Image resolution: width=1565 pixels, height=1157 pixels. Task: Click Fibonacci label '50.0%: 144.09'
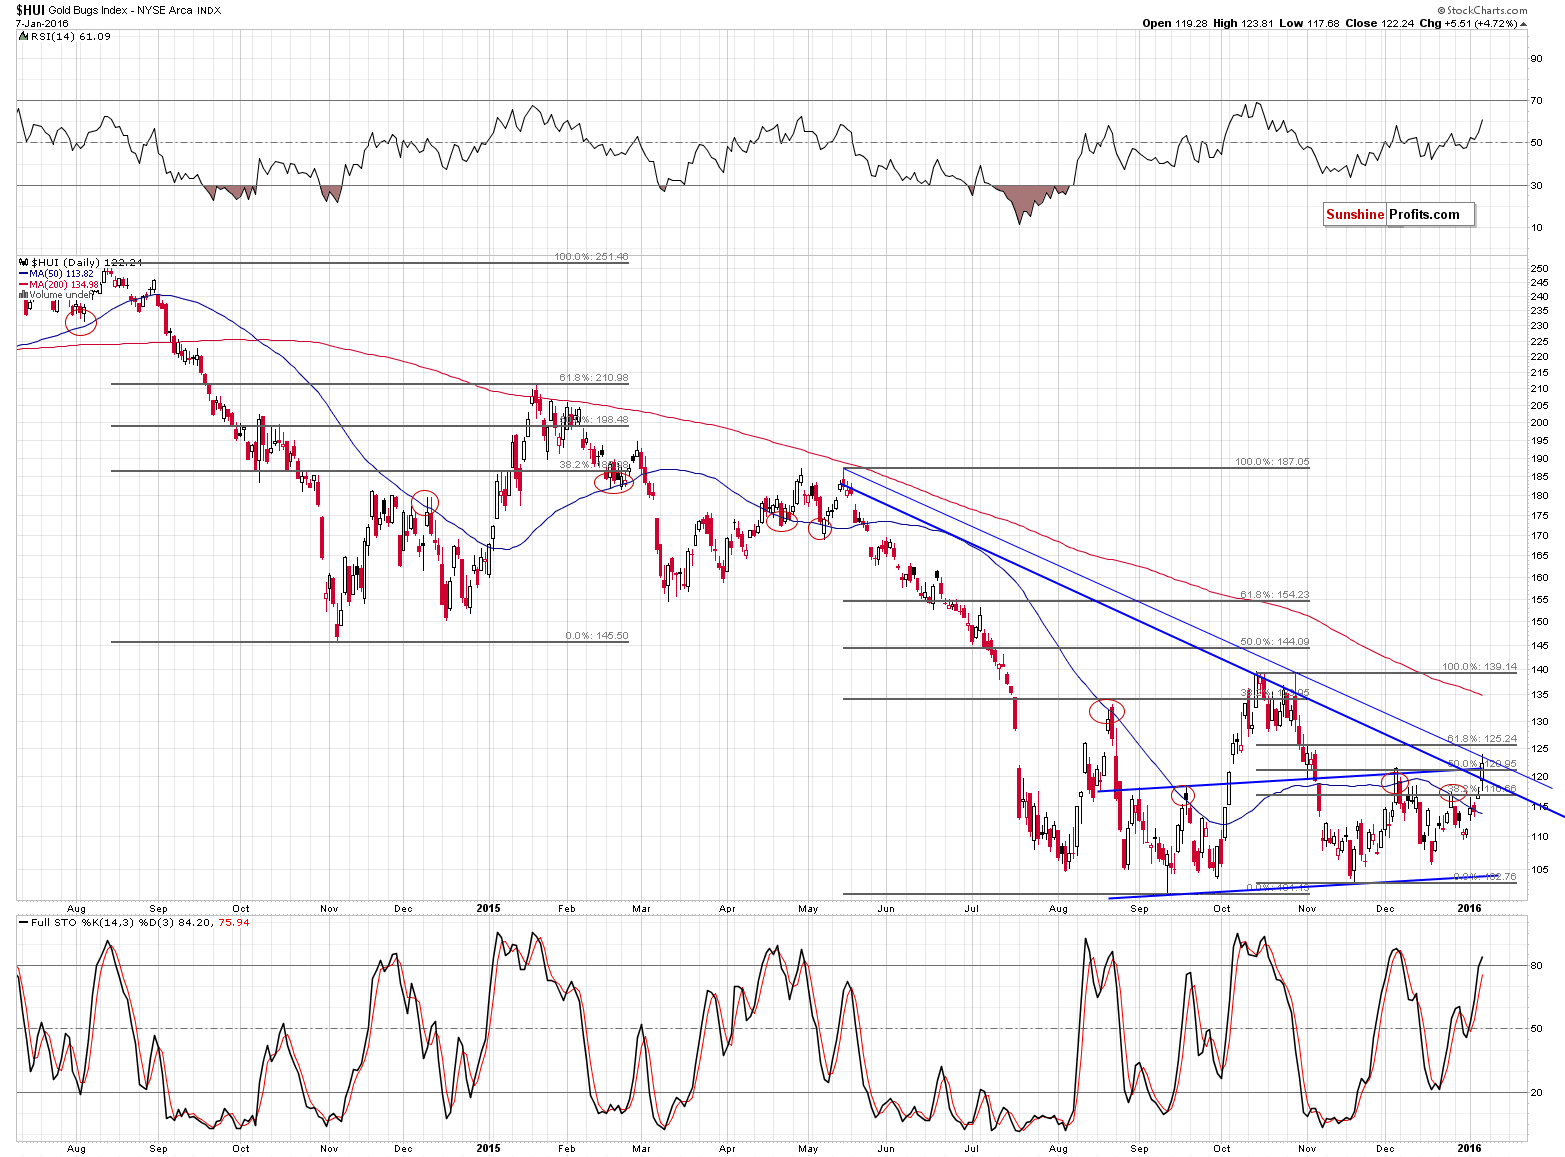[1275, 642]
